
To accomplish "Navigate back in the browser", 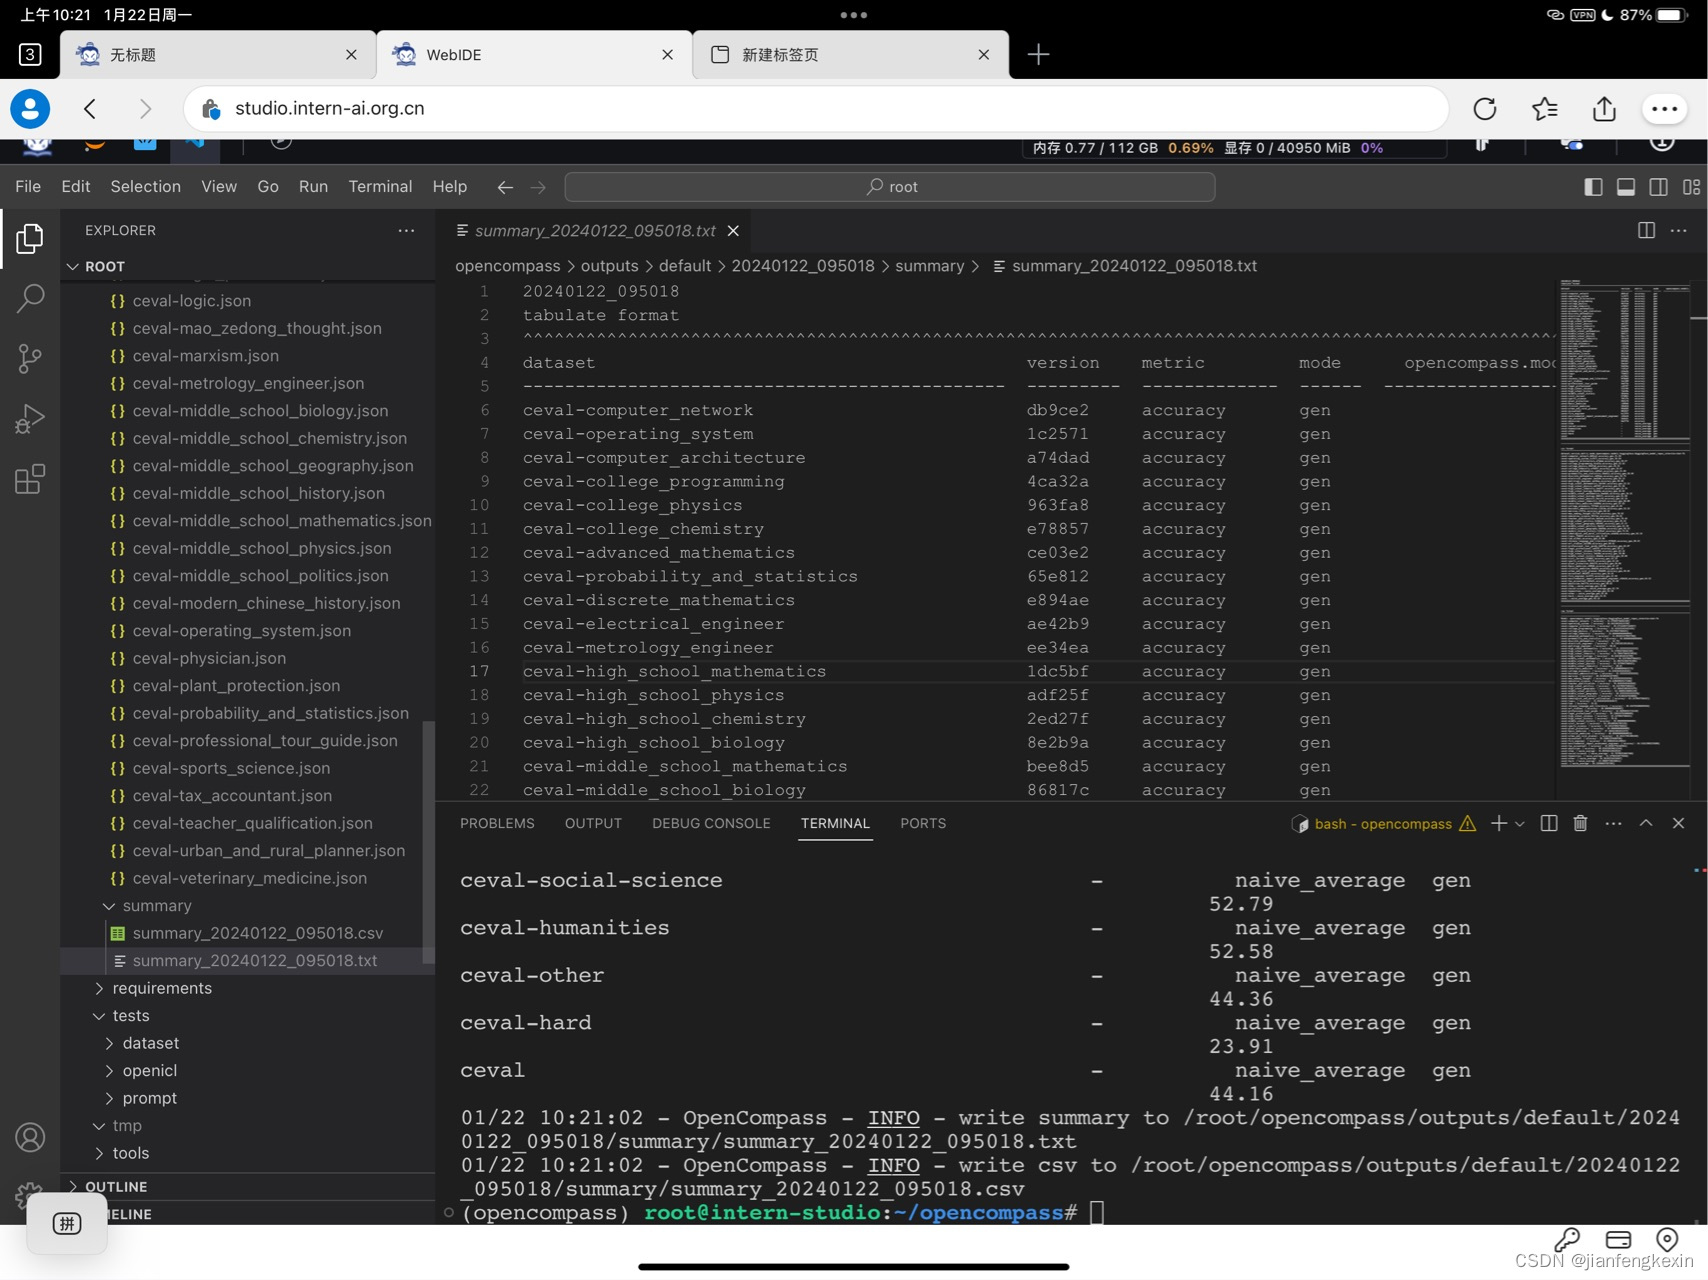I will 90,109.
